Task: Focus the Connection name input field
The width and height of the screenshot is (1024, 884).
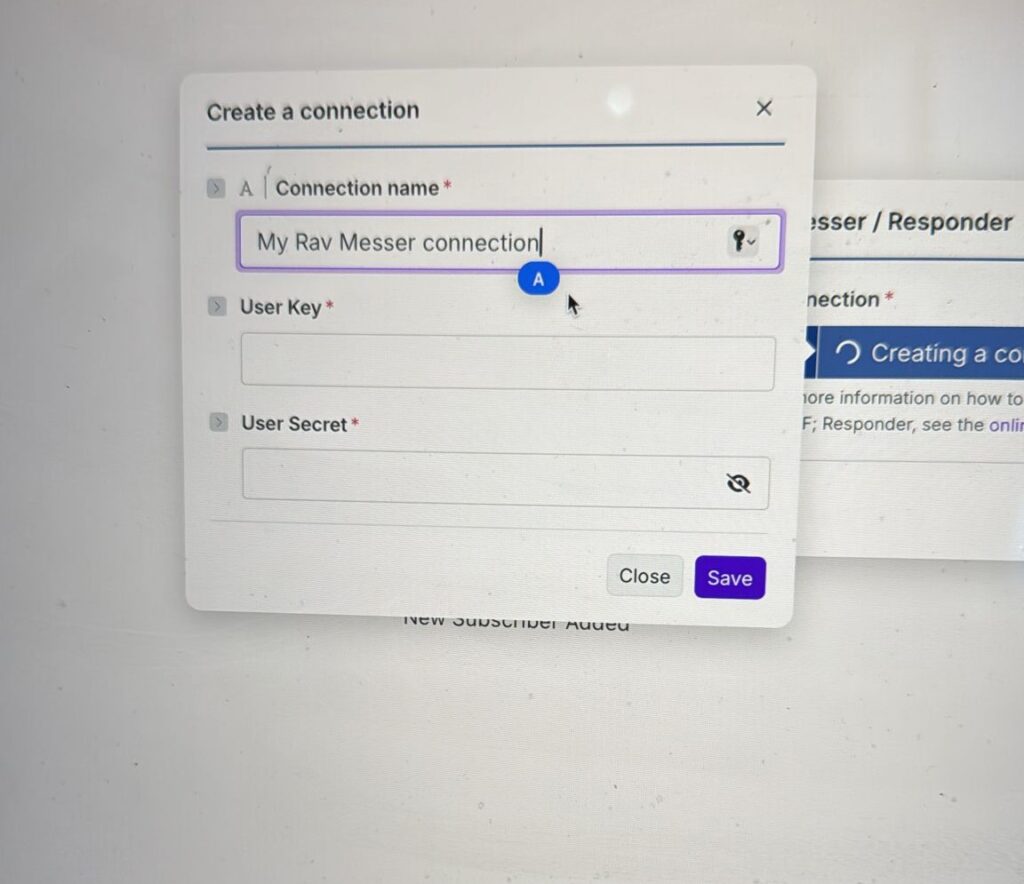Action: coord(510,242)
